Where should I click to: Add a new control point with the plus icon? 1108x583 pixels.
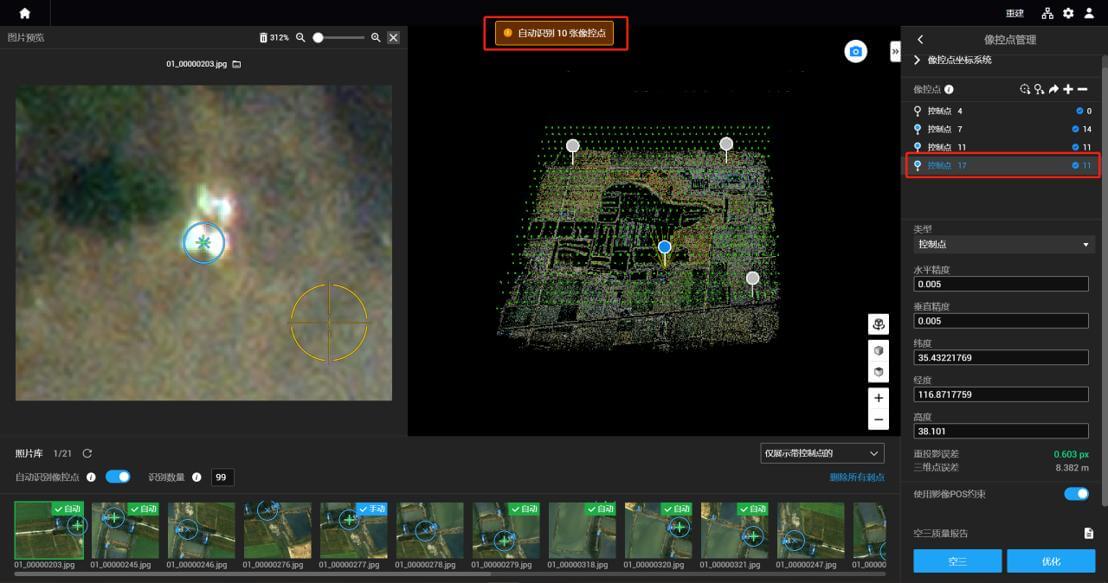(x=1068, y=89)
